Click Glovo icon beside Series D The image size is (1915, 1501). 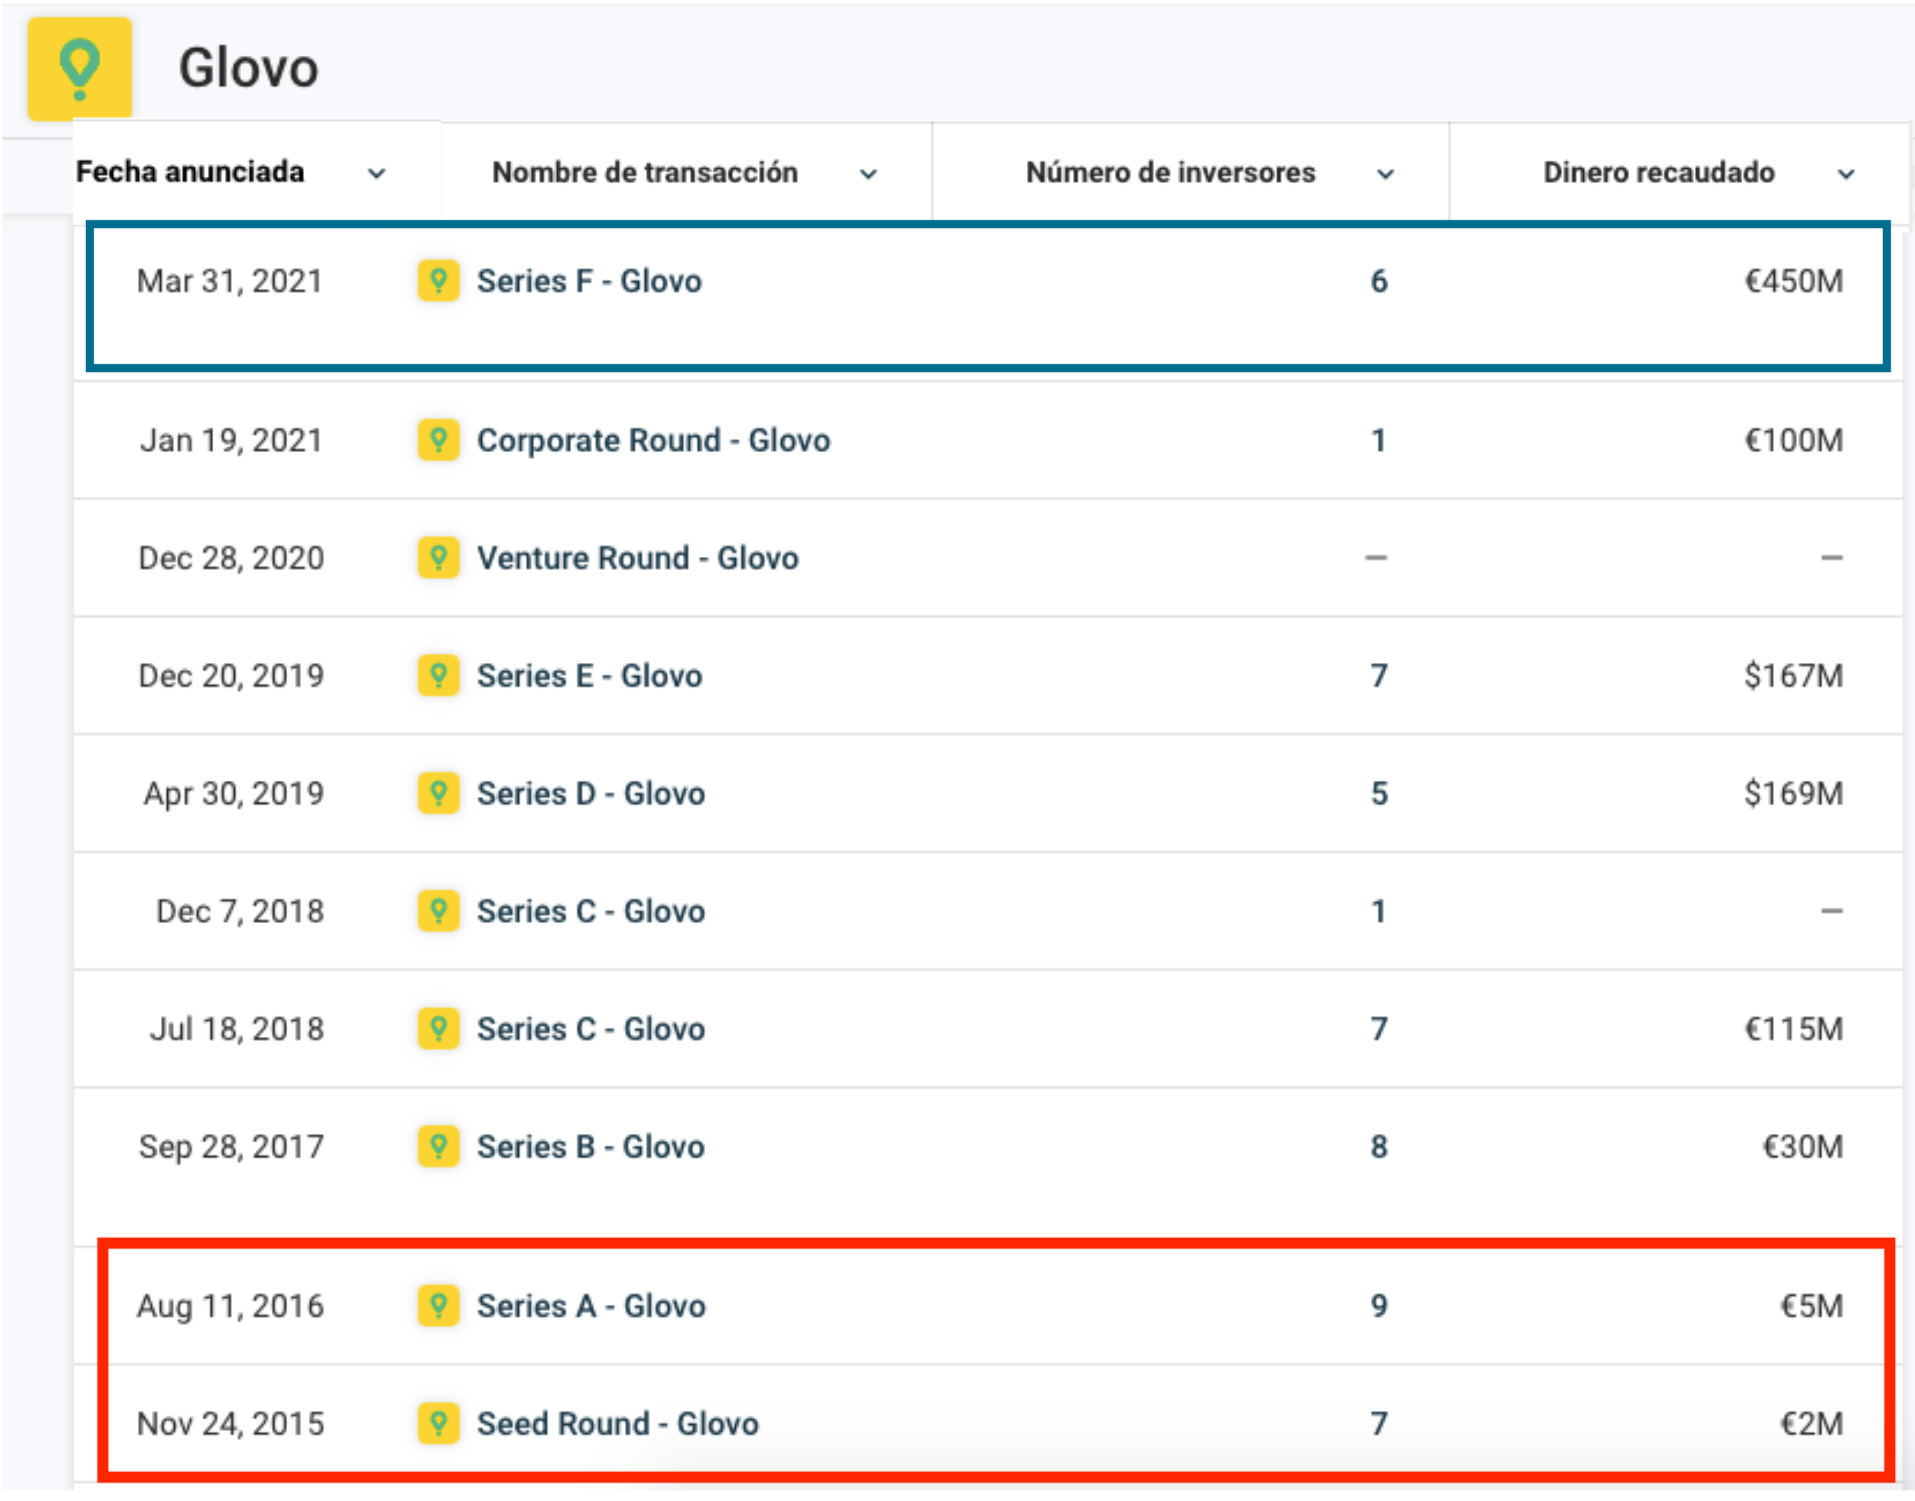click(438, 793)
